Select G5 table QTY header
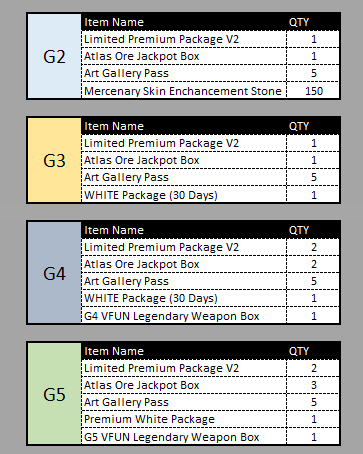Screen dimensions: 363x454 (299, 351)
